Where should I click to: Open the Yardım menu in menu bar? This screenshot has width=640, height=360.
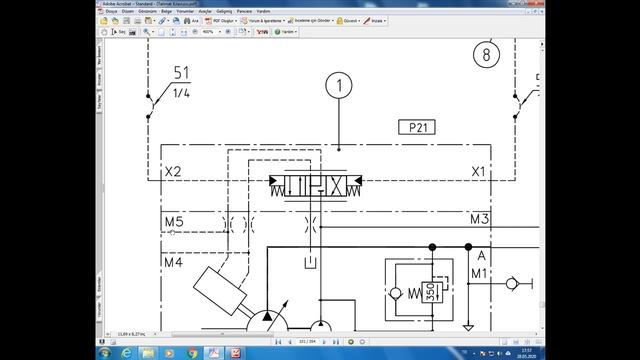(263, 11)
